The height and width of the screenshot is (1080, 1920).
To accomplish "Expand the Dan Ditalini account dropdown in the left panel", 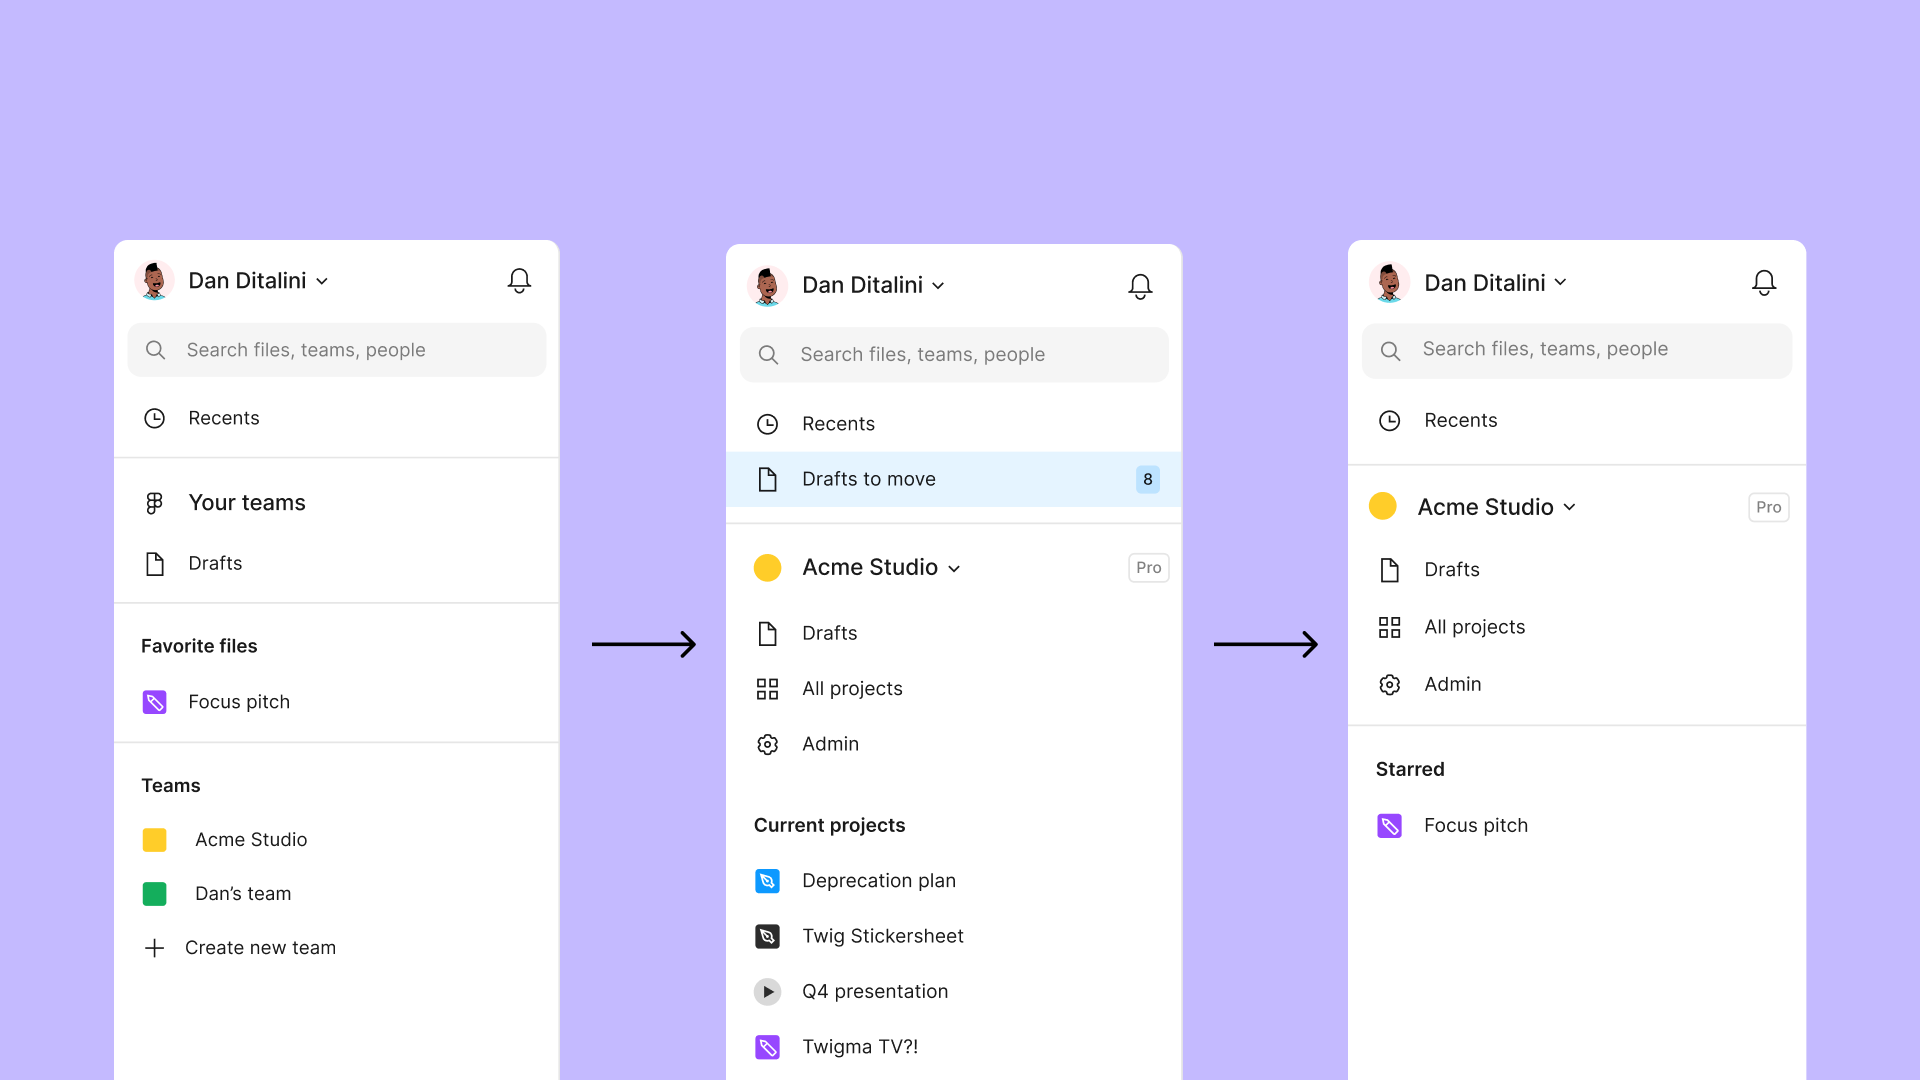I will (322, 282).
